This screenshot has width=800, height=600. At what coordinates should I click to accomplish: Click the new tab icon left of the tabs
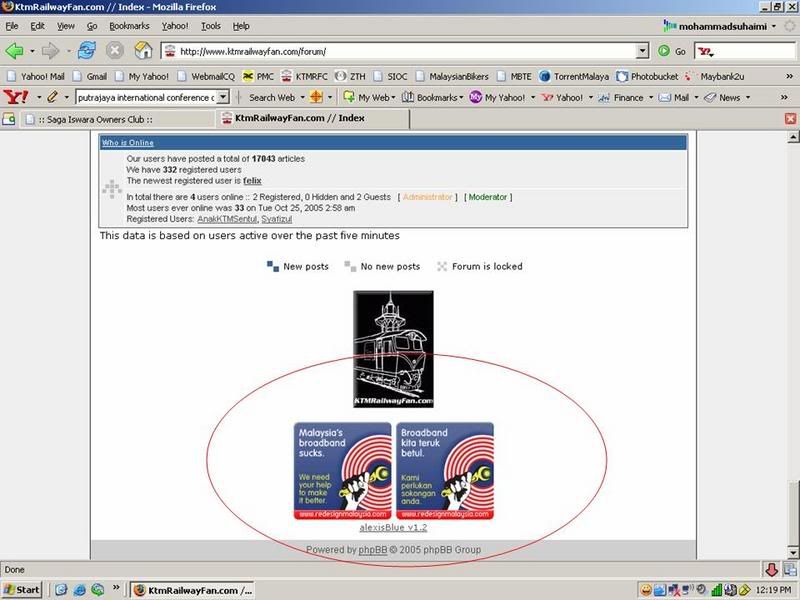[x=9, y=119]
